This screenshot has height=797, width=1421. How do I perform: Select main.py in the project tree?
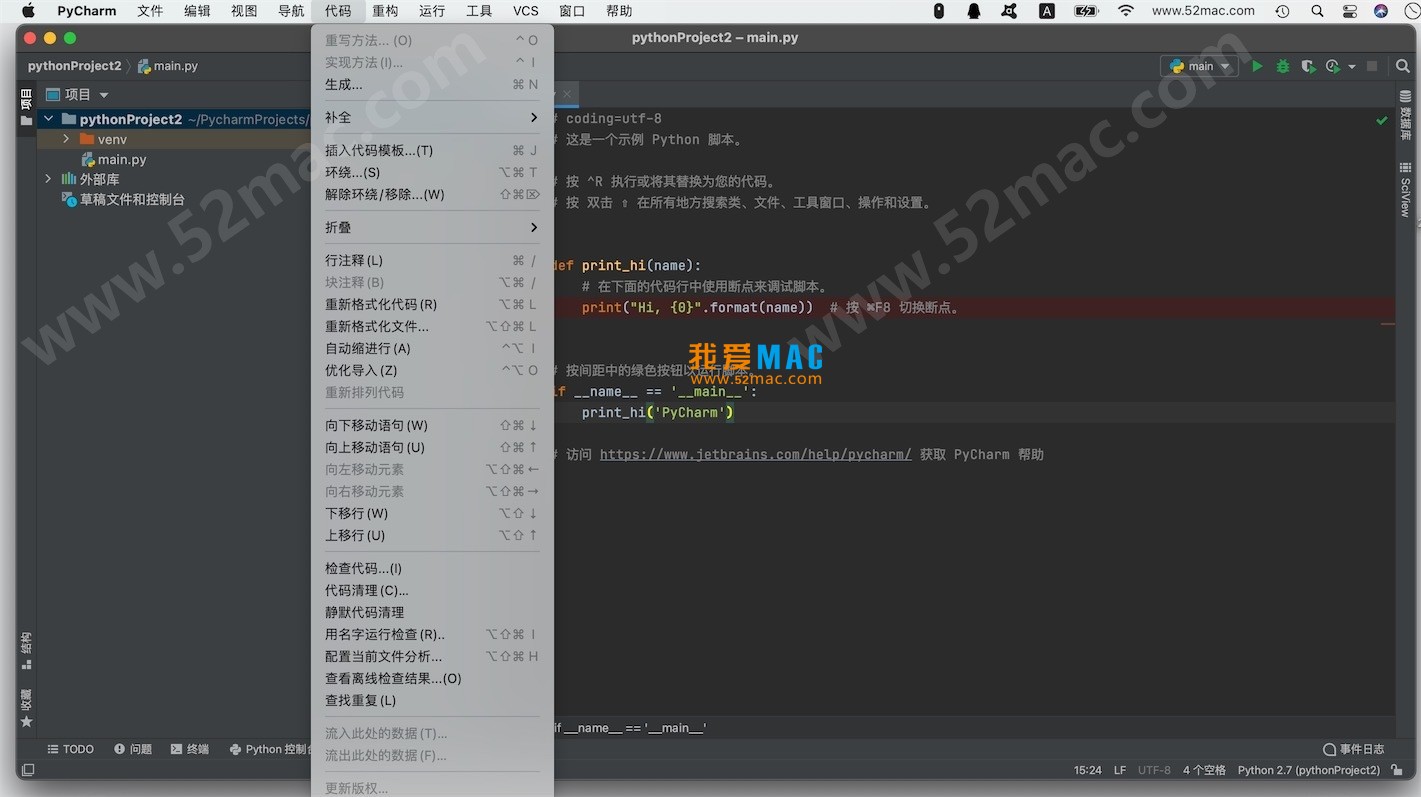coord(113,159)
